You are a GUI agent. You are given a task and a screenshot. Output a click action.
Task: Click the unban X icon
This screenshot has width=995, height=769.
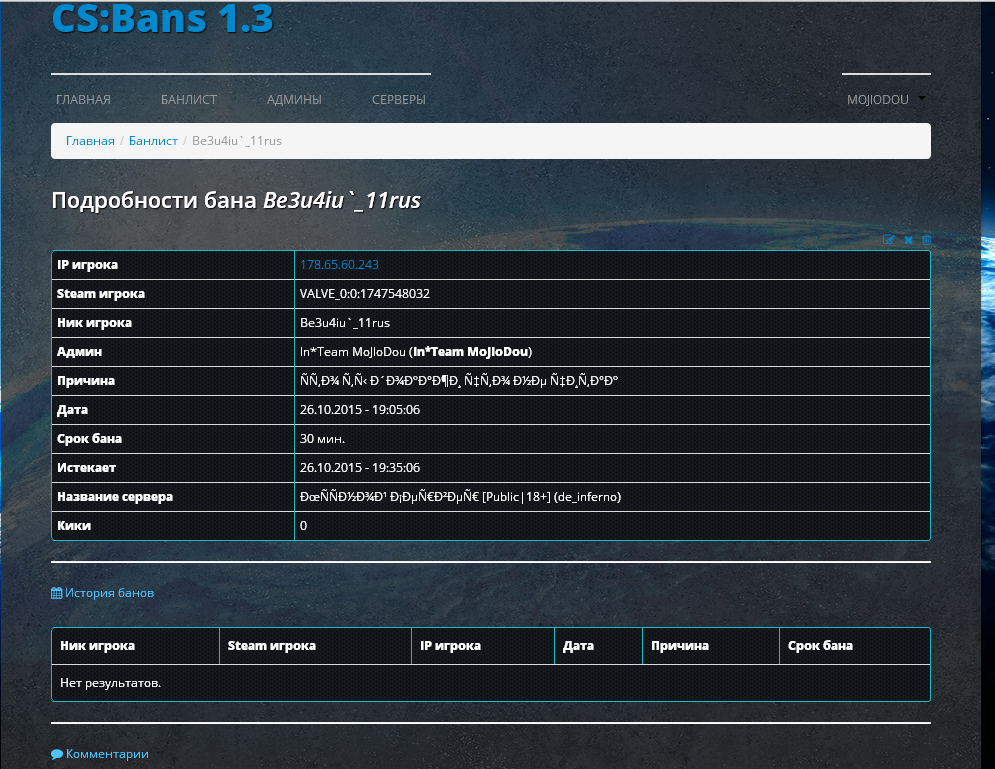point(908,240)
